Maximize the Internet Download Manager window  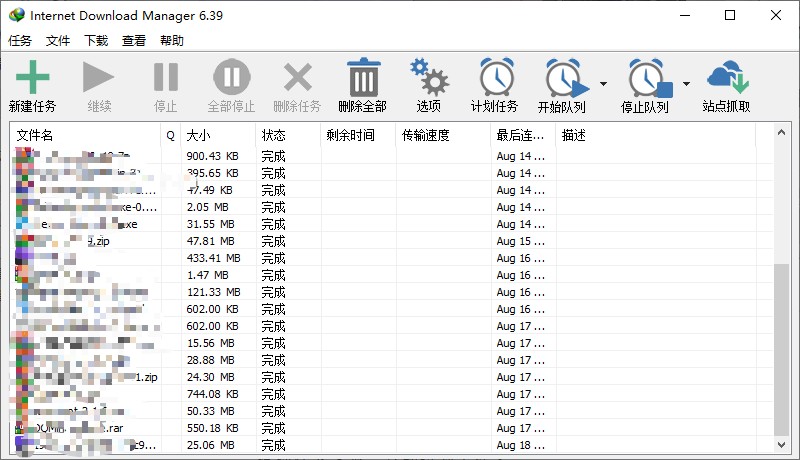[x=730, y=15]
